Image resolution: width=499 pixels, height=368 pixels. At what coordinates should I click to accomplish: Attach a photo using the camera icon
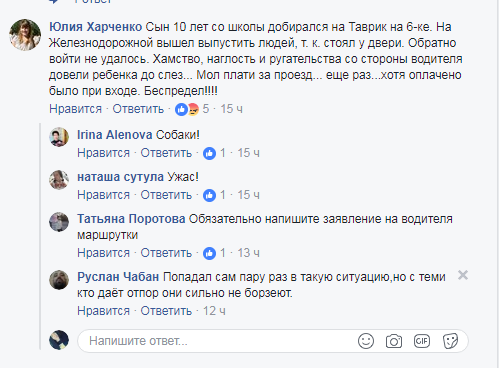tap(394, 341)
